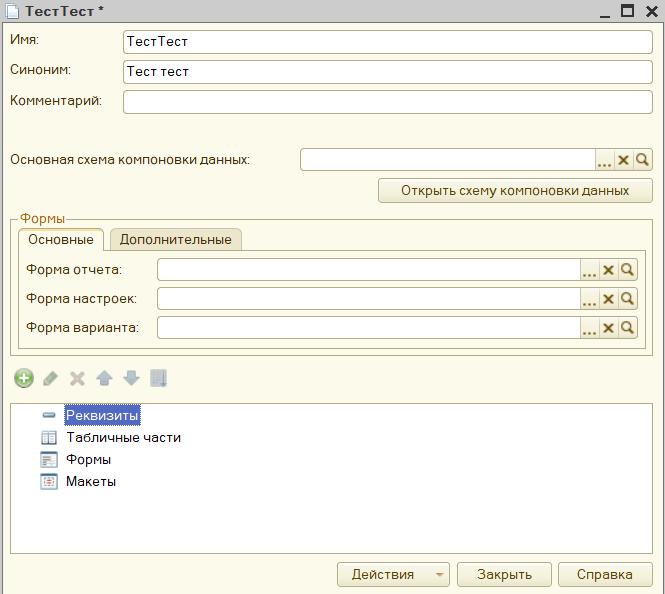The width and height of the screenshot is (665, 594).
Task: Click ellipsis button for Форма настроек
Action: (590, 299)
